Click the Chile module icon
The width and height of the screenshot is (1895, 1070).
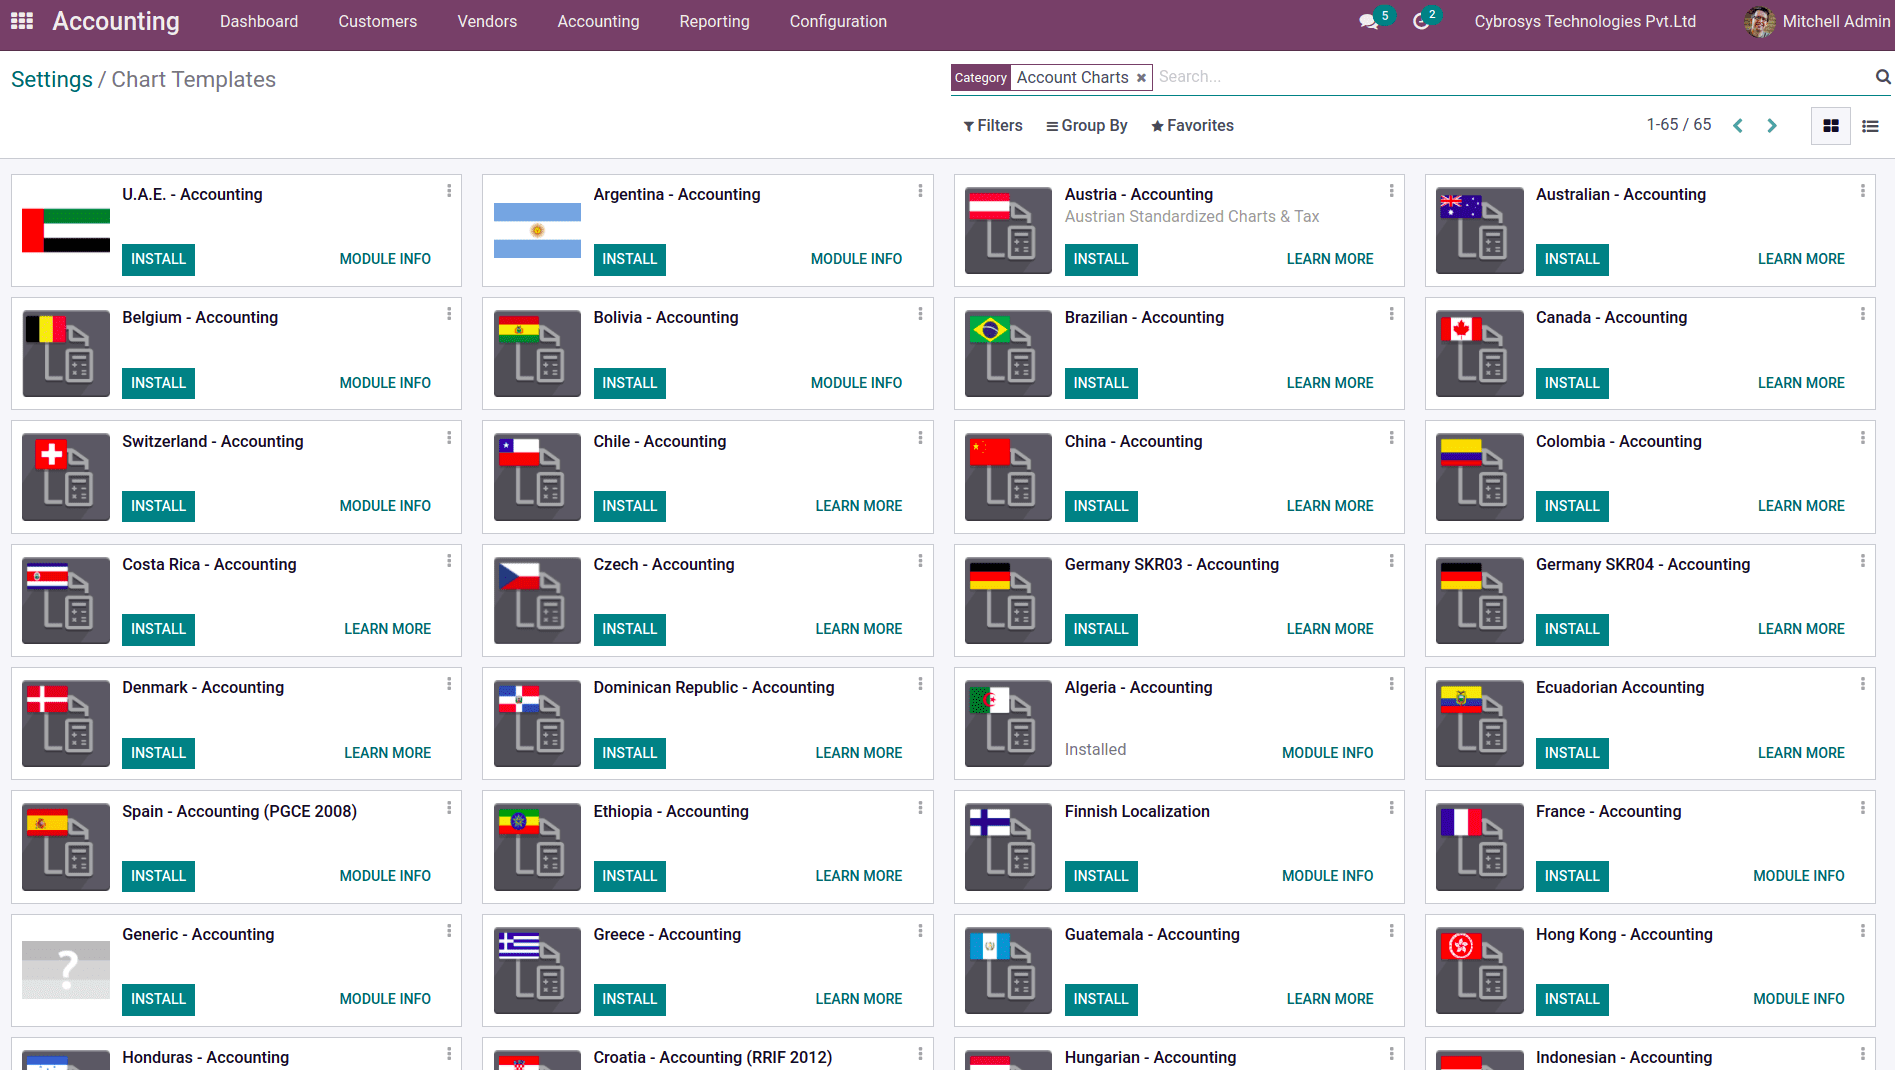[x=537, y=477]
